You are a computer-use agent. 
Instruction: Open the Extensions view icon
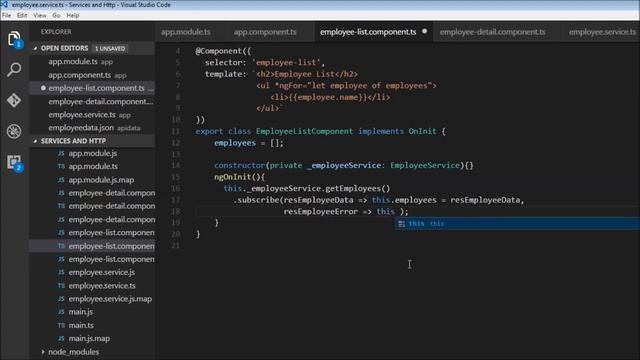(x=14, y=162)
